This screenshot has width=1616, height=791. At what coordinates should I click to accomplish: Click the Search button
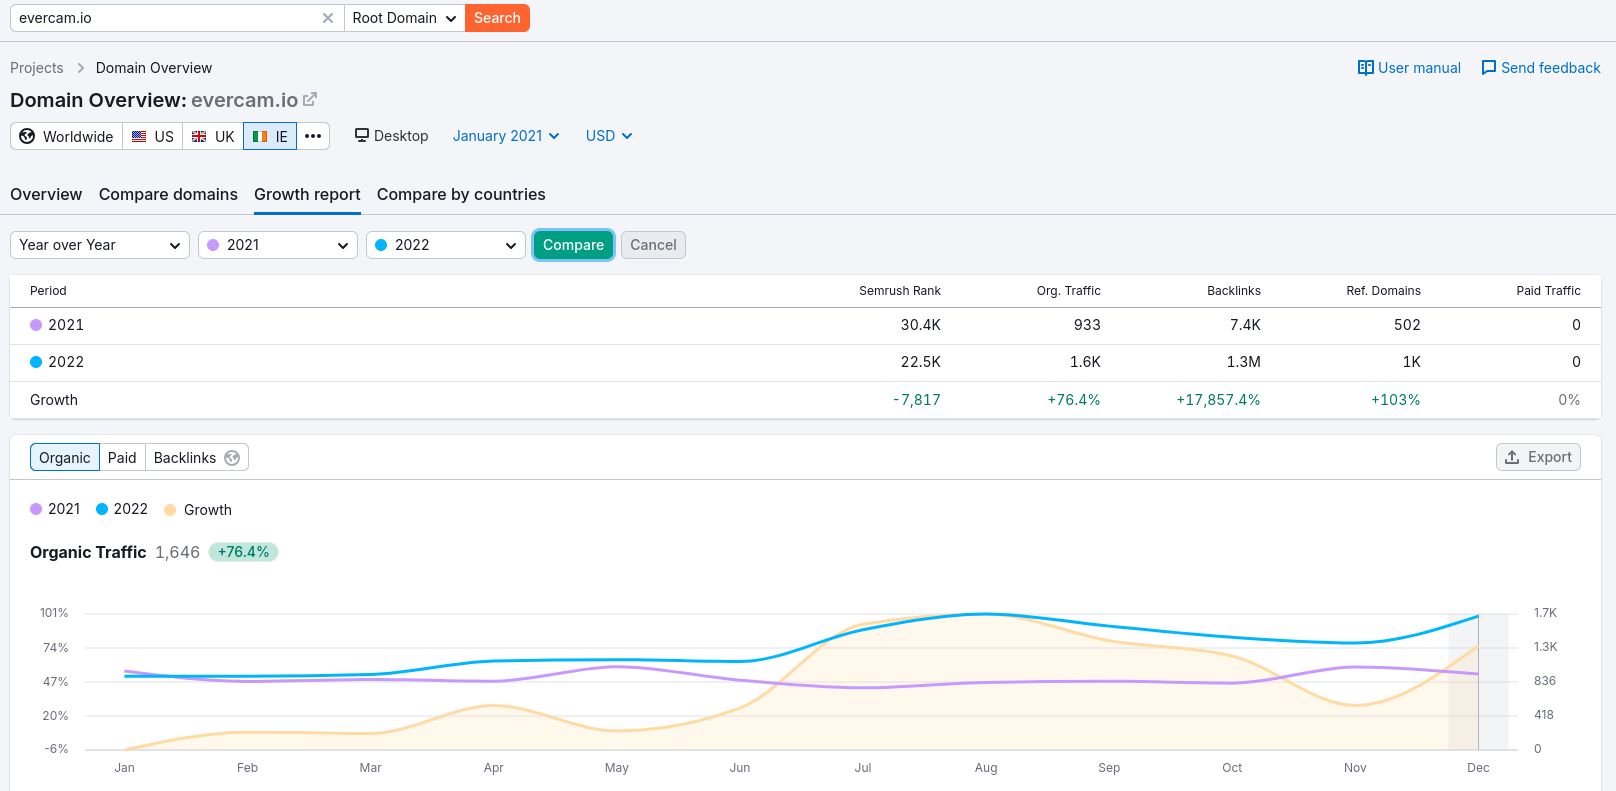[497, 18]
